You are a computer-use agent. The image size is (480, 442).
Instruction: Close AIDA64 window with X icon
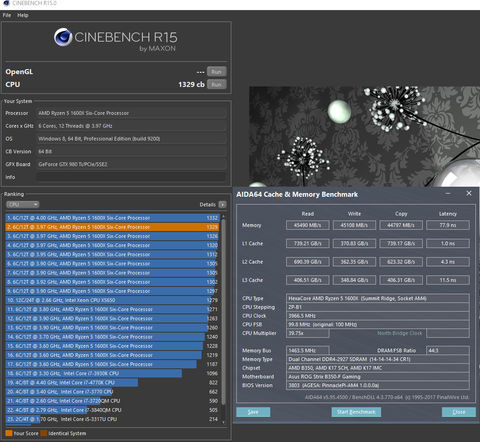point(469,193)
